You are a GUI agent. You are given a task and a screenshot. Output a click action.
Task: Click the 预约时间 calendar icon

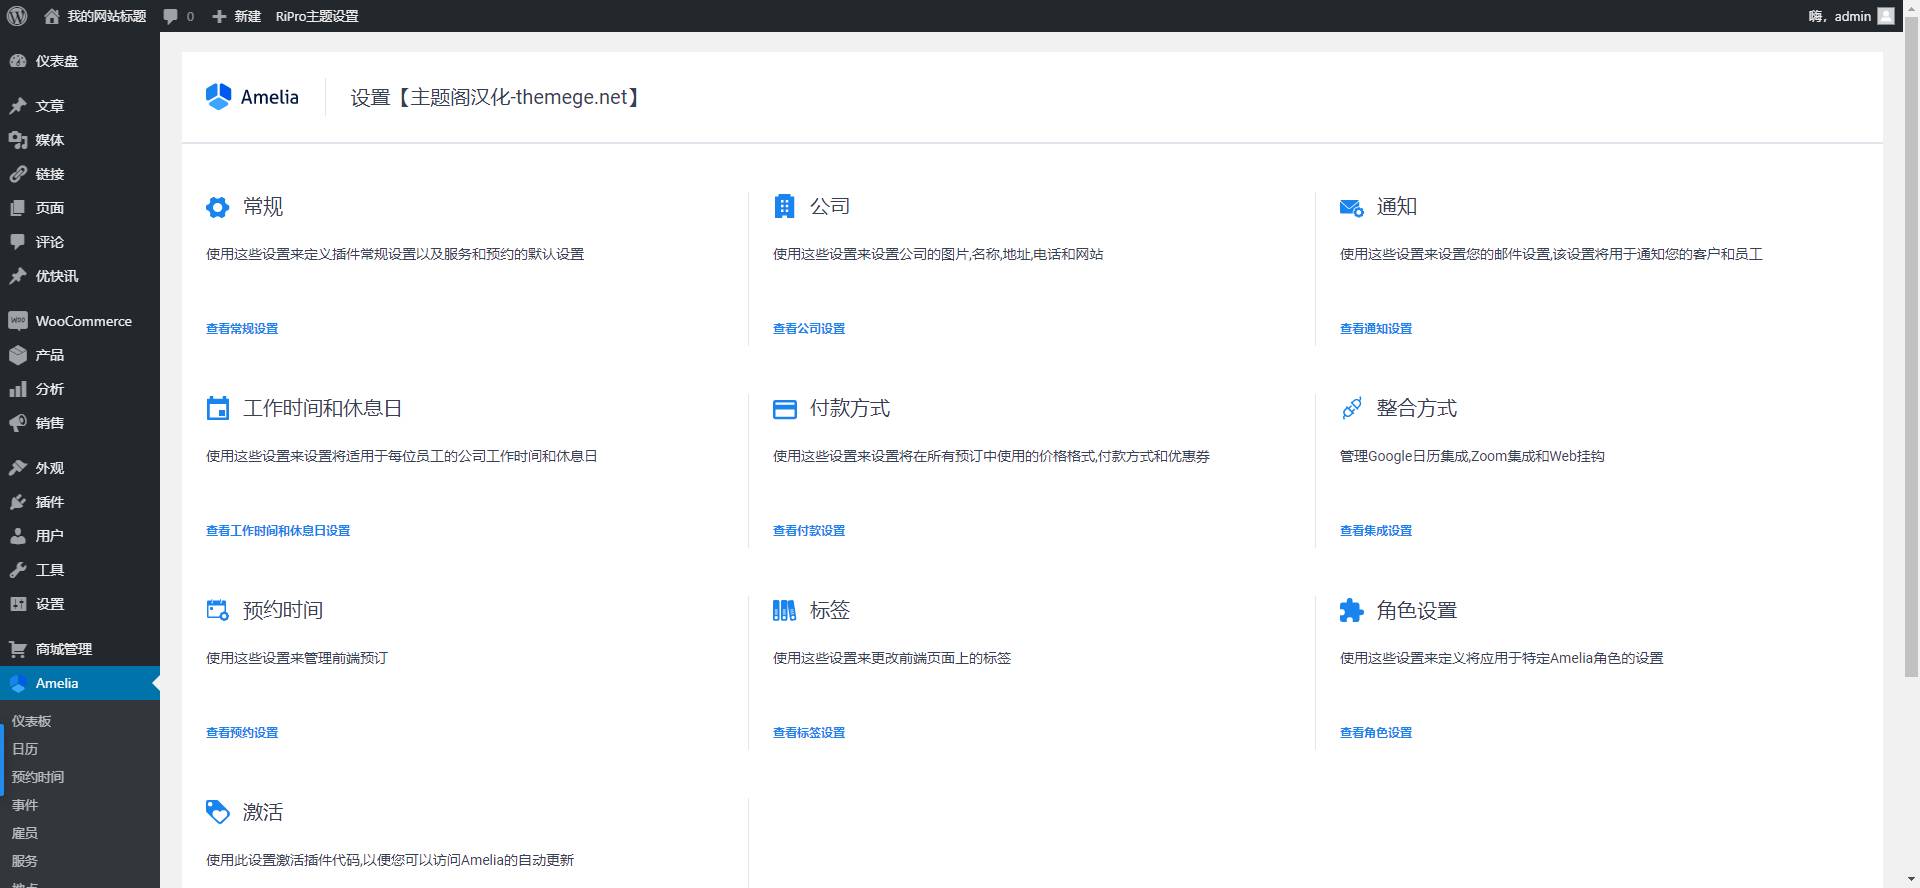pos(217,610)
